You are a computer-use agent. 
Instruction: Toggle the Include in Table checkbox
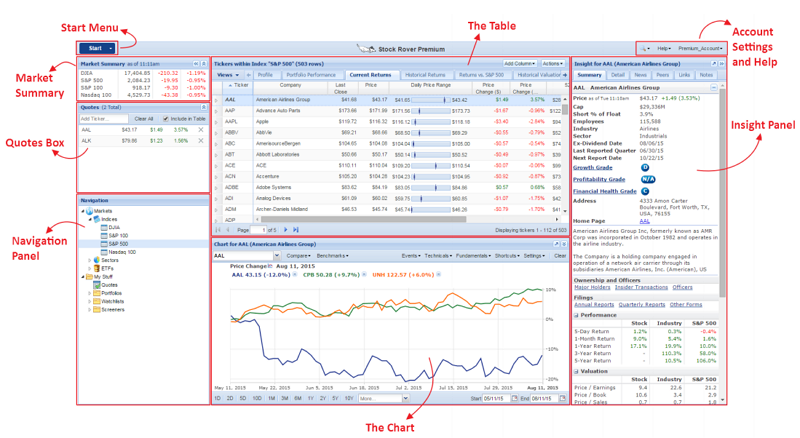click(166, 118)
